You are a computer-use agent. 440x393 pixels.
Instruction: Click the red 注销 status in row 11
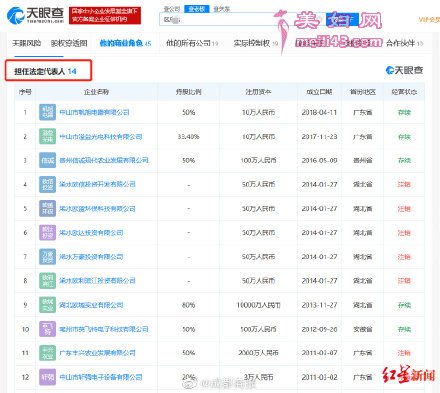click(x=404, y=353)
